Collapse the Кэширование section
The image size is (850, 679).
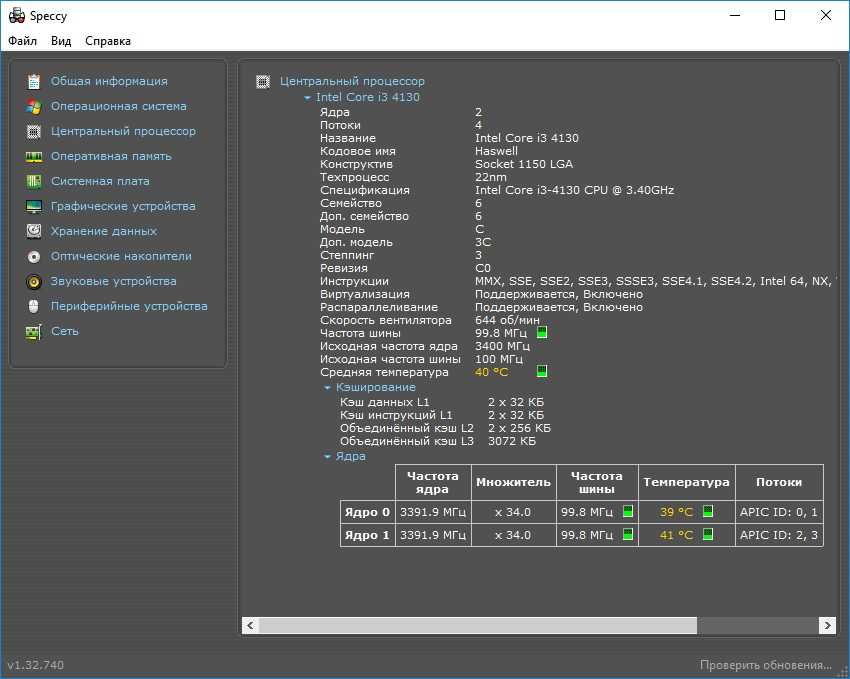[x=327, y=387]
